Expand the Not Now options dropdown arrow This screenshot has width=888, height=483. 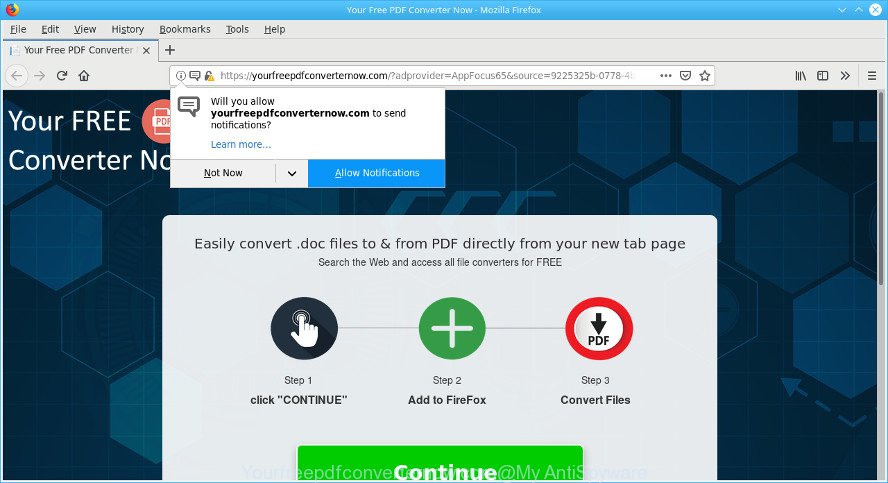pyautogui.click(x=292, y=173)
